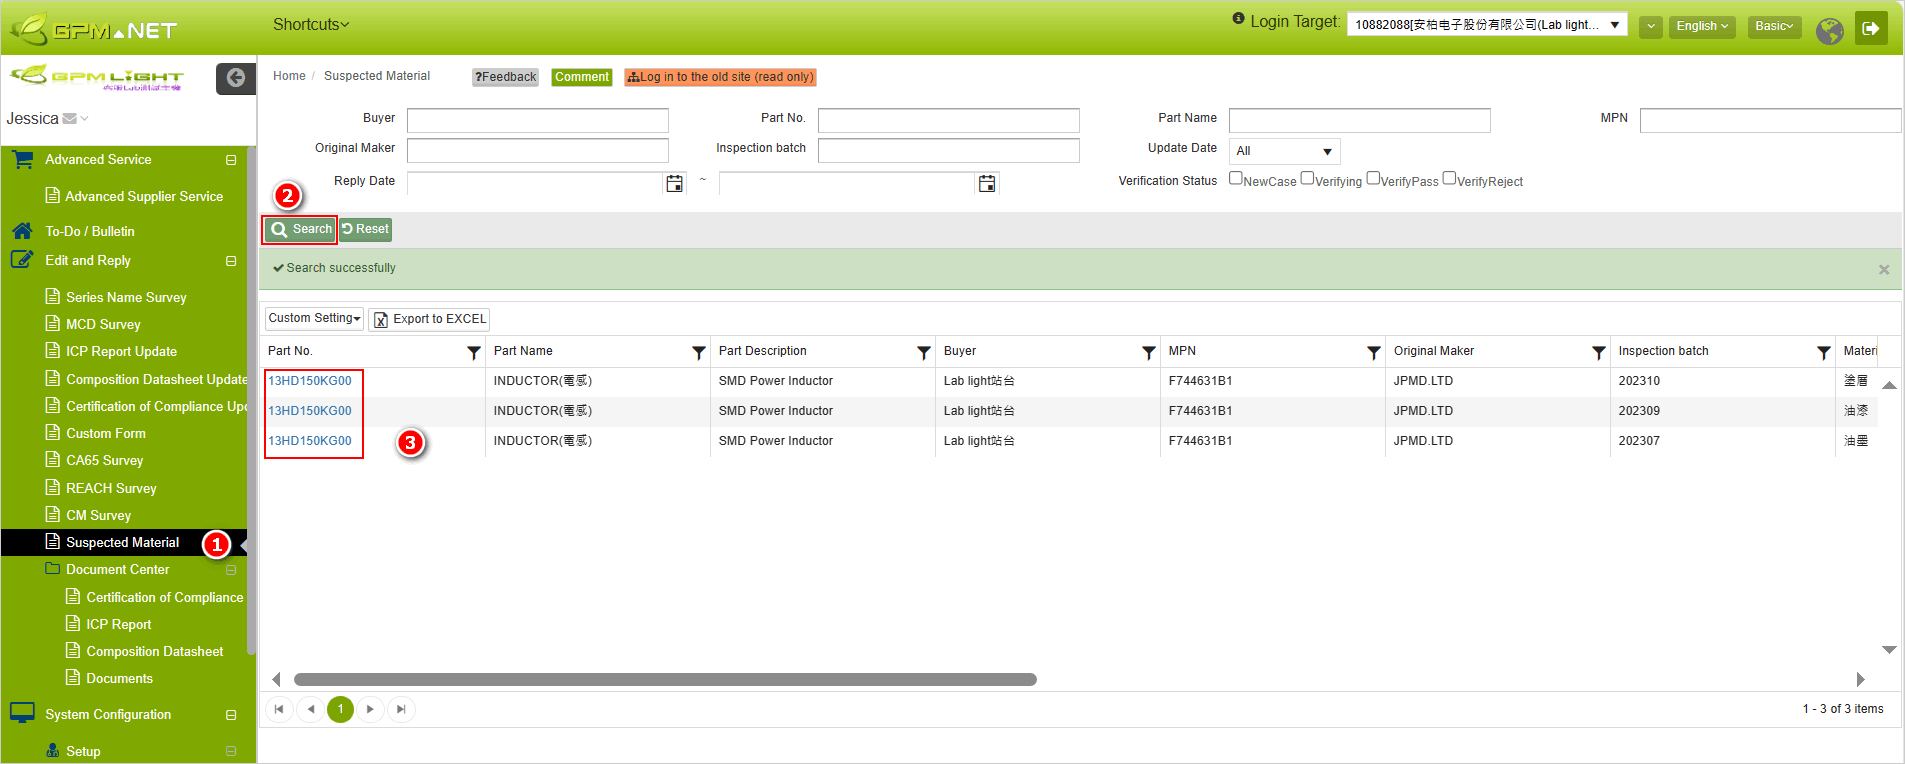Open the Basic dropdown

pyautogui.click(x=1774, y=26)
